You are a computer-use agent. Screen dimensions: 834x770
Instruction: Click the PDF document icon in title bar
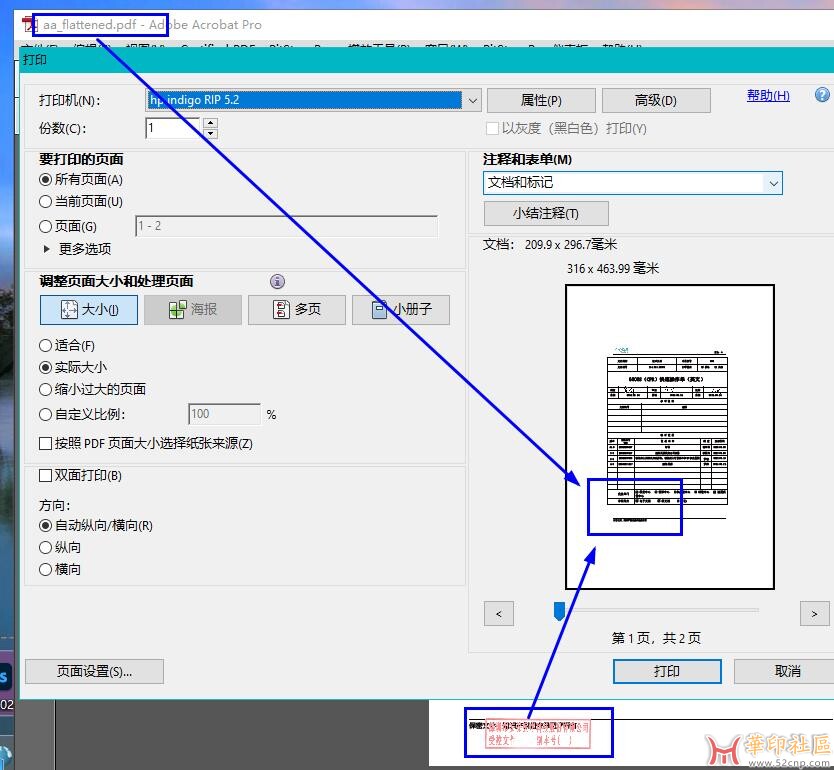[30, 24]
